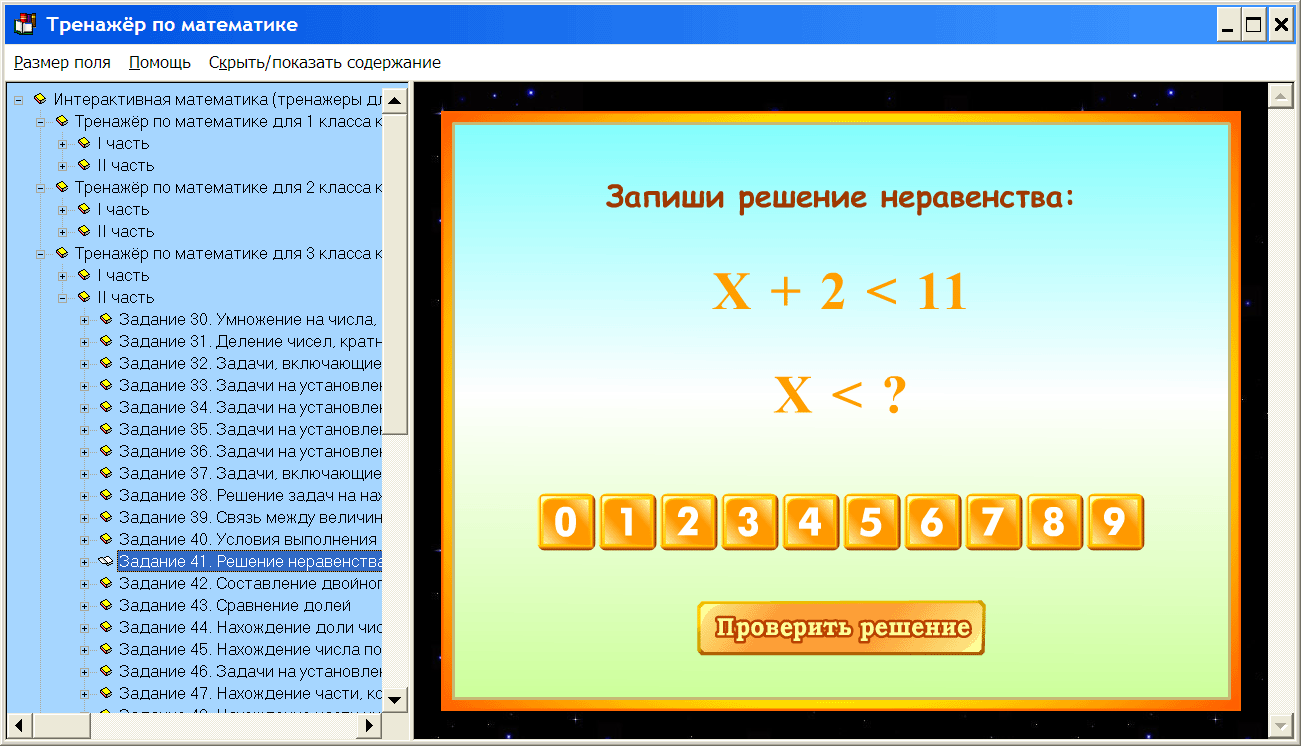This screenshot has height=746, width=1301.
Task: Expand the Задание 30 tree node
Action: (x=86, y=319)
